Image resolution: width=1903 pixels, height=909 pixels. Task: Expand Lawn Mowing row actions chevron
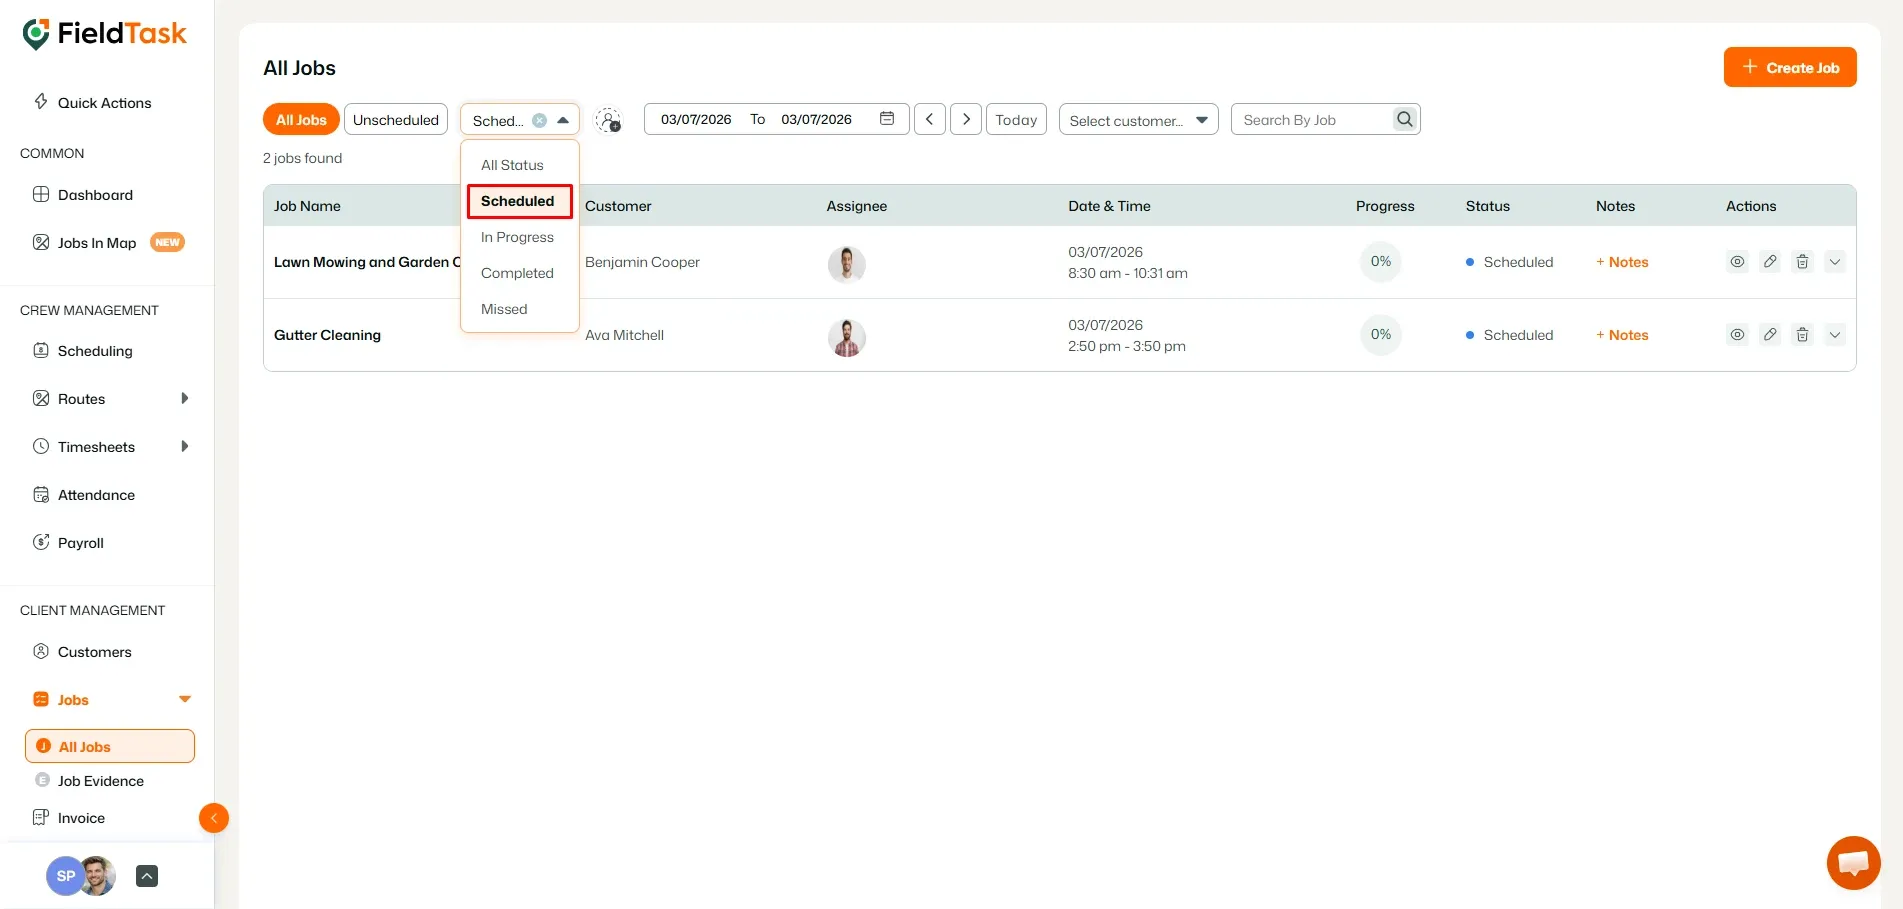coord(1834,261)
